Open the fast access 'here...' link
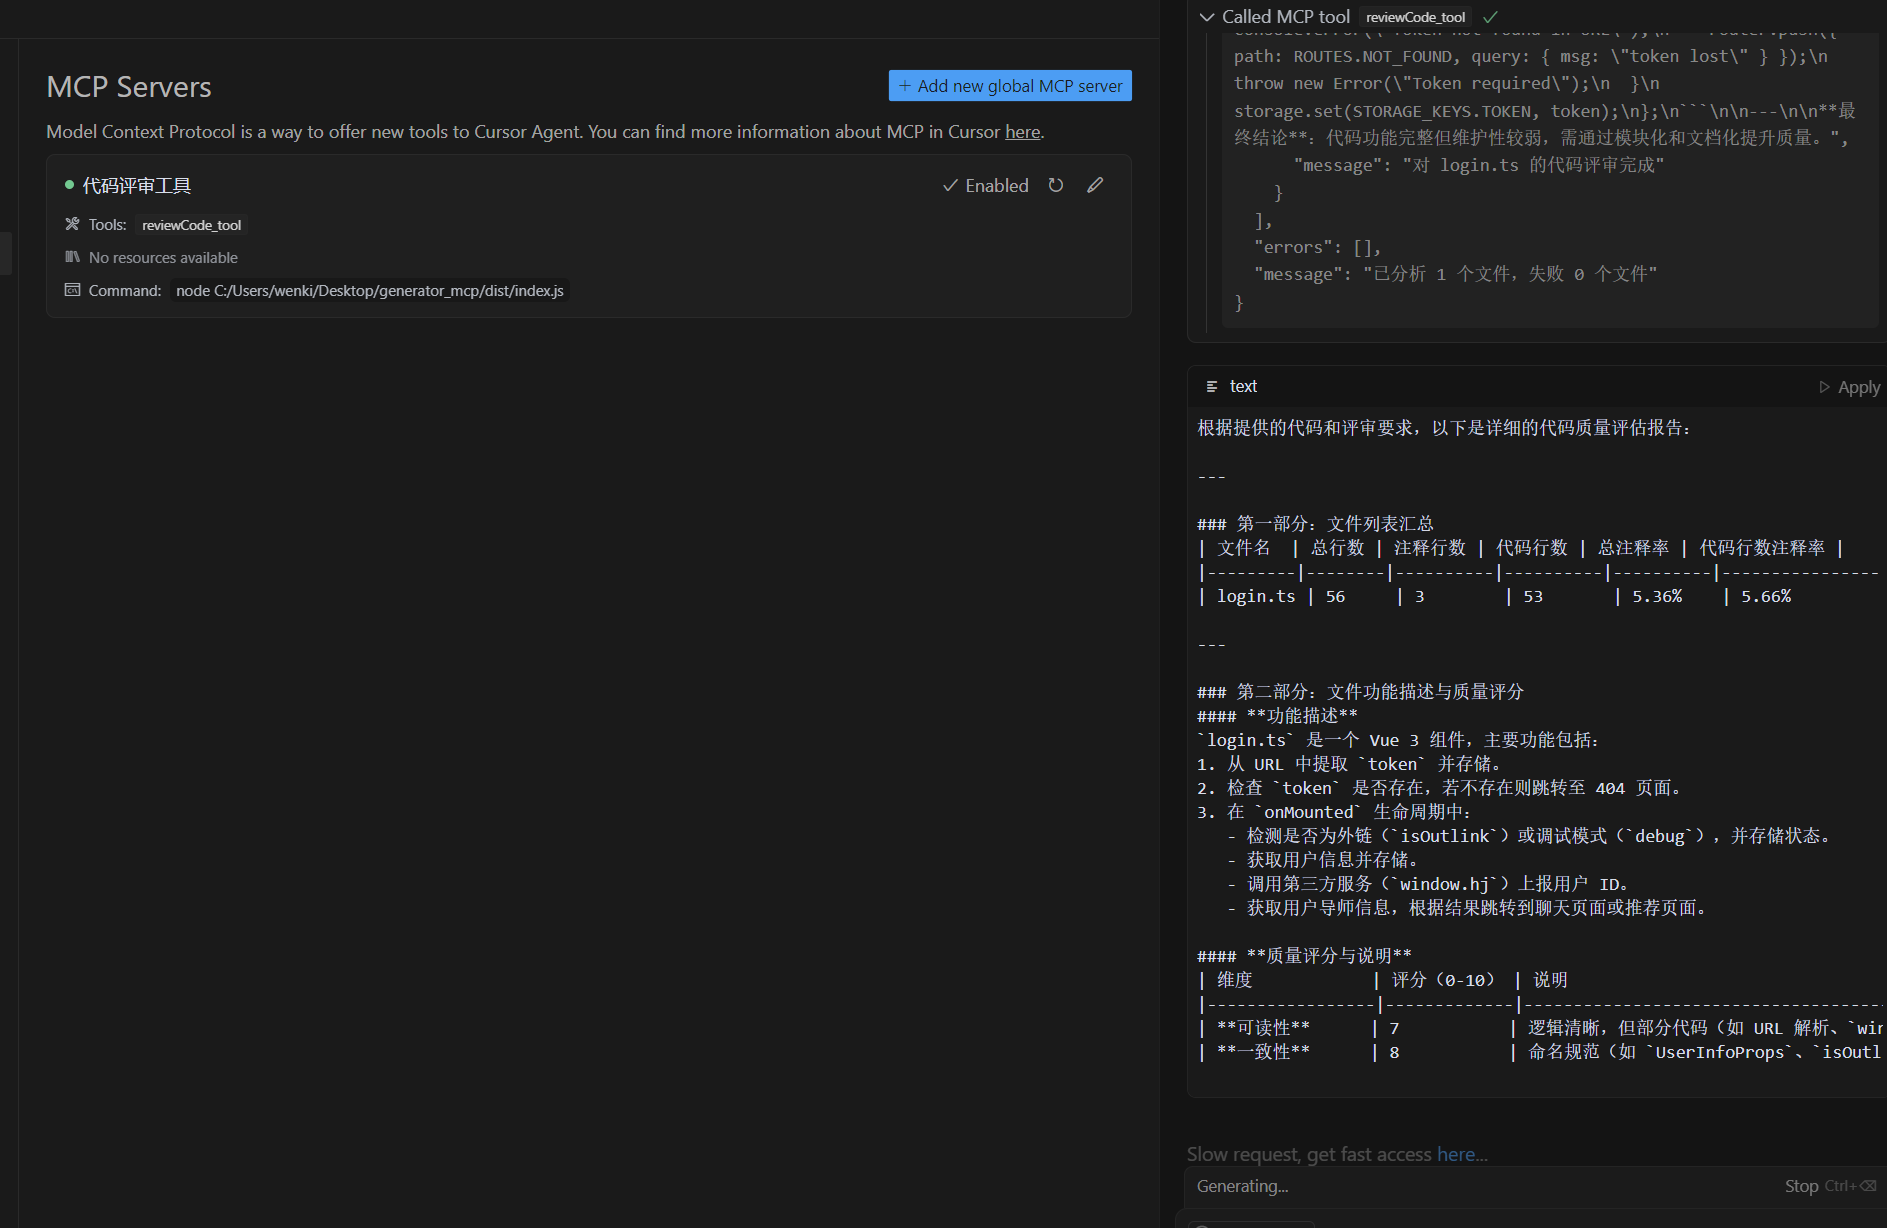The image size is (1887, 1228). pyautogui.click(x=1462, y=1155)
